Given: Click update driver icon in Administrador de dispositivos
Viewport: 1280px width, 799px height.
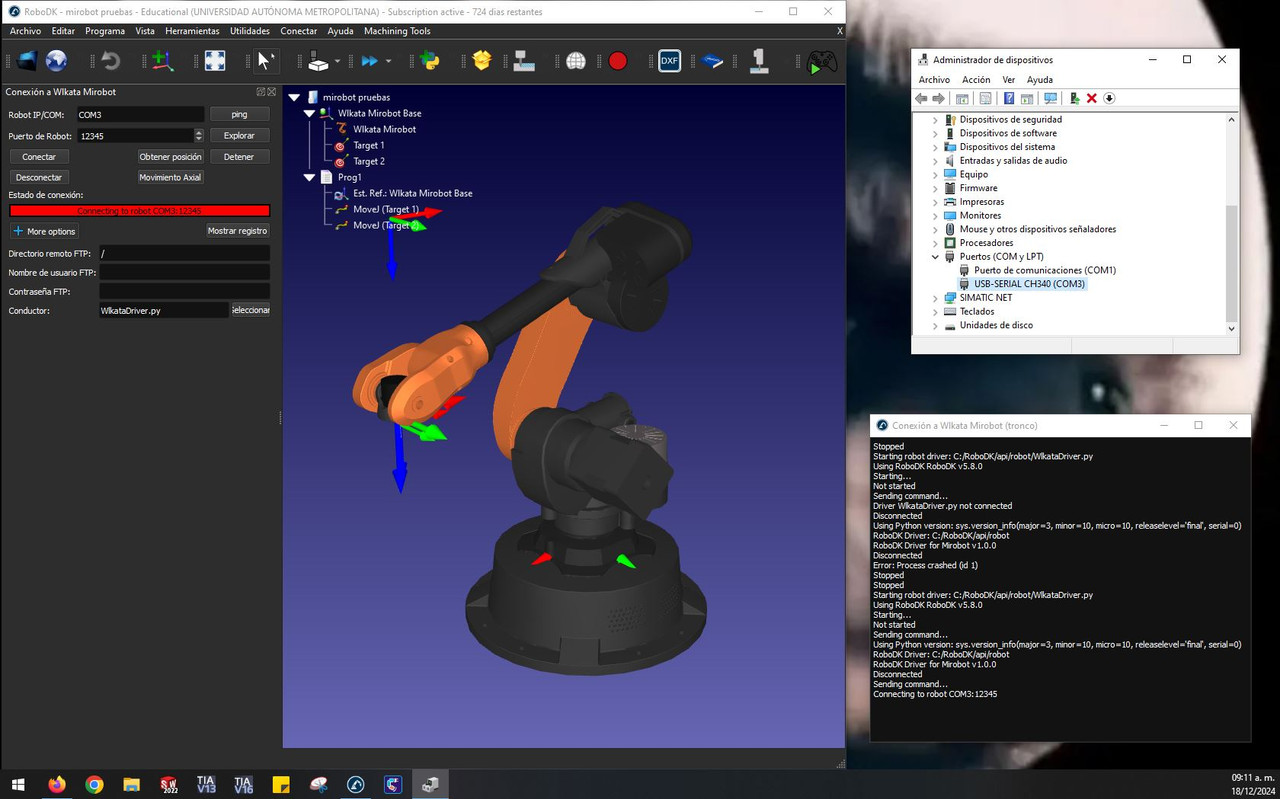Looking at the screenshot, I should tap(1074, 98).
